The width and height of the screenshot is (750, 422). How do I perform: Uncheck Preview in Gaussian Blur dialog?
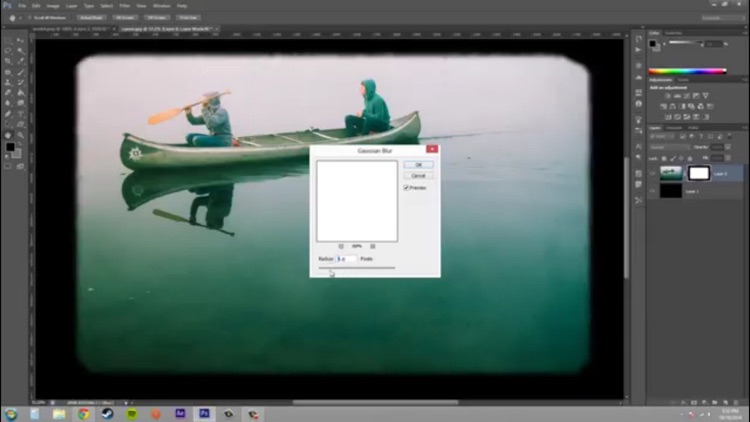[x=406, y=188]
